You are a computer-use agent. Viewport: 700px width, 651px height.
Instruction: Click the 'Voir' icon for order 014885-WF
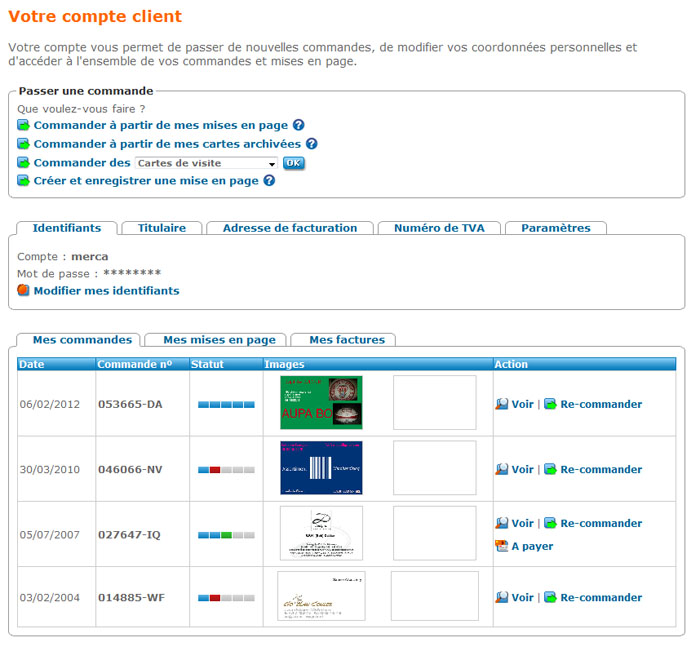coord(502,598)
